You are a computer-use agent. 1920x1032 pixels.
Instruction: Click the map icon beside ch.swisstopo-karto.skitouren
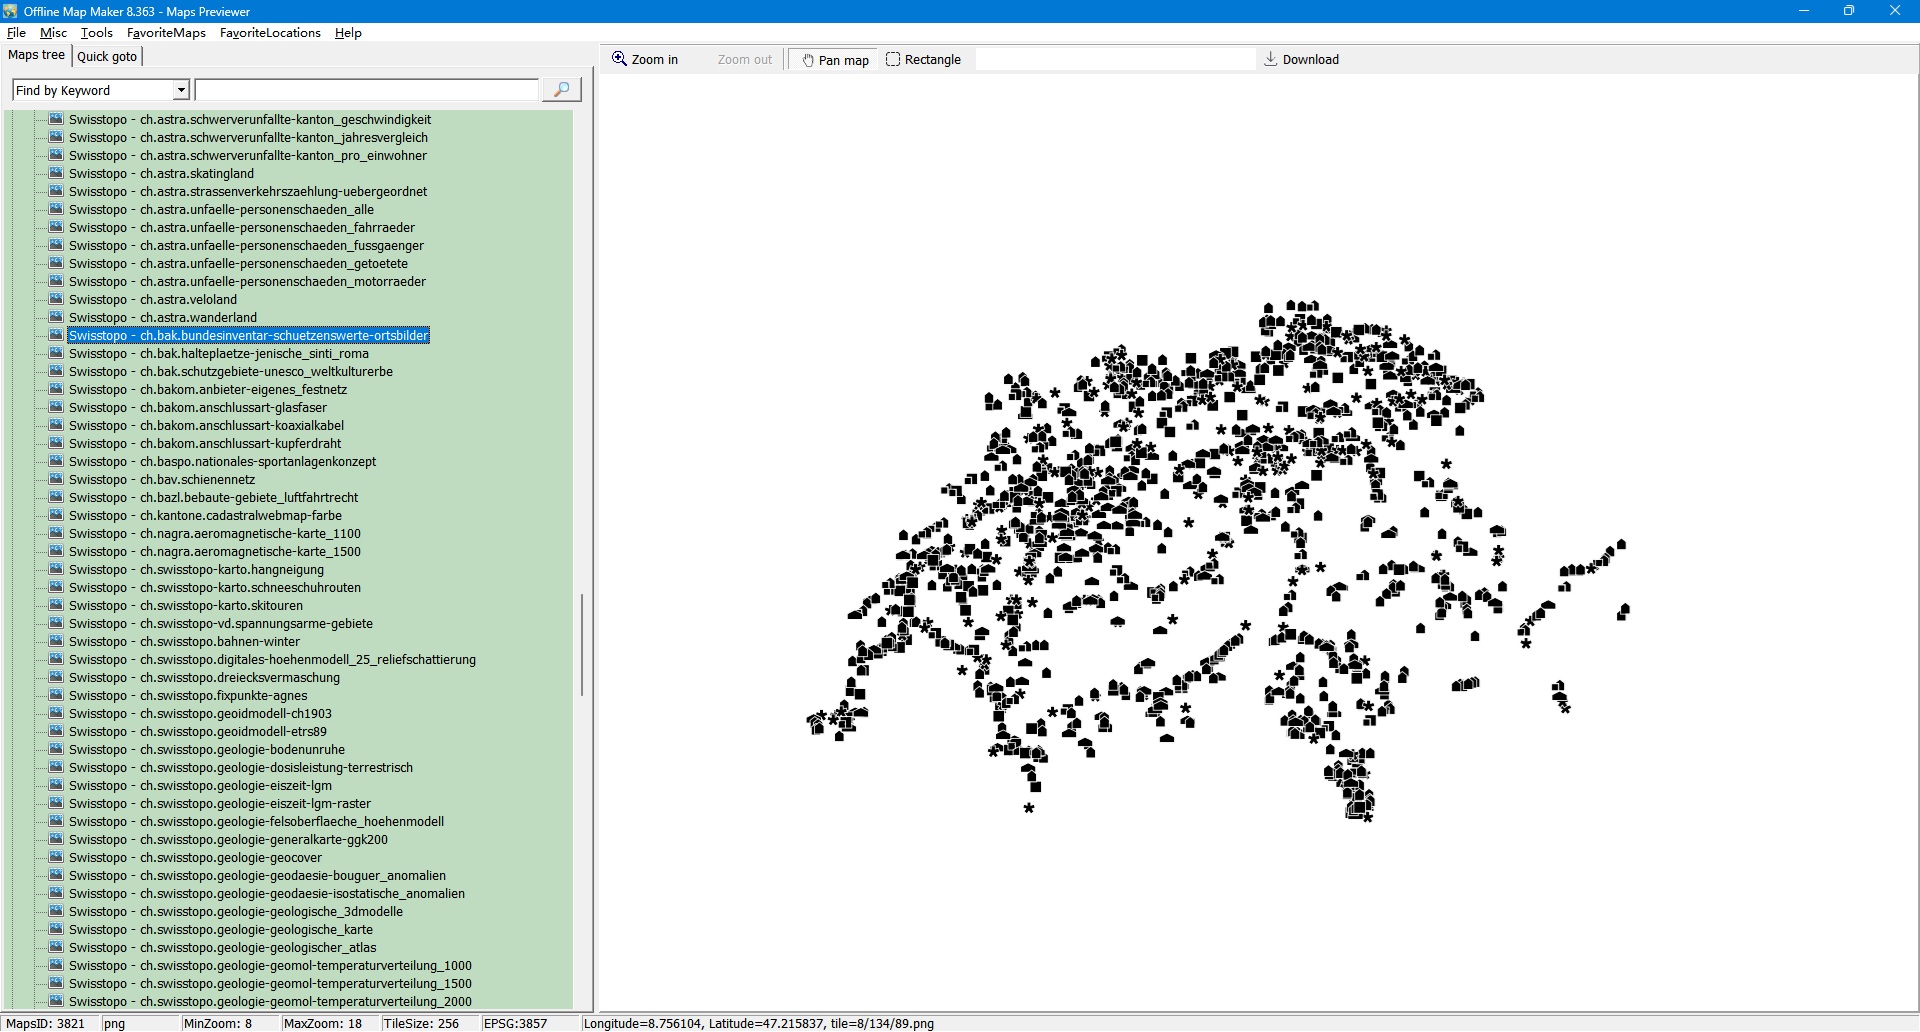56,605
